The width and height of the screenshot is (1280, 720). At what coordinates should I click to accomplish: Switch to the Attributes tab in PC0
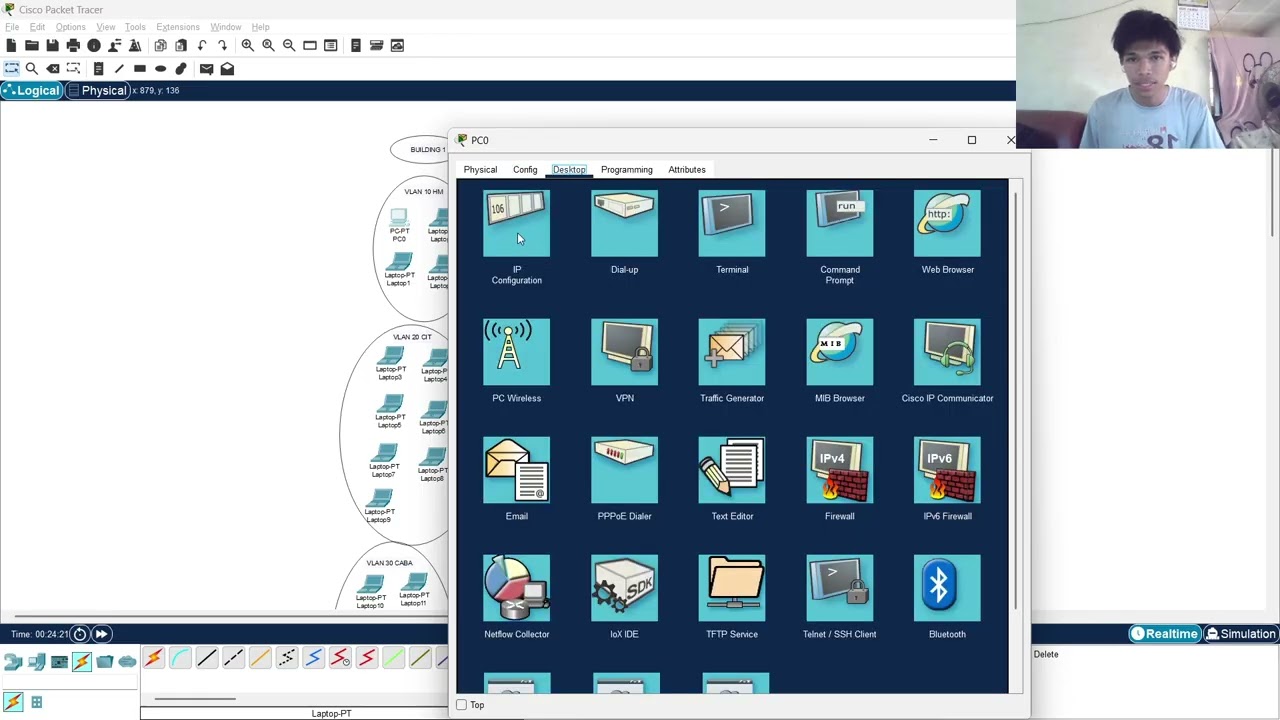pos(687,170)
